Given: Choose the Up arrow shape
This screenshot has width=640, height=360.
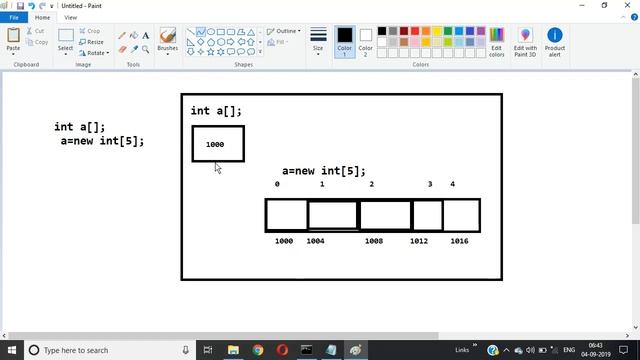Looking at the screenshot, I should tap(251, 42).
